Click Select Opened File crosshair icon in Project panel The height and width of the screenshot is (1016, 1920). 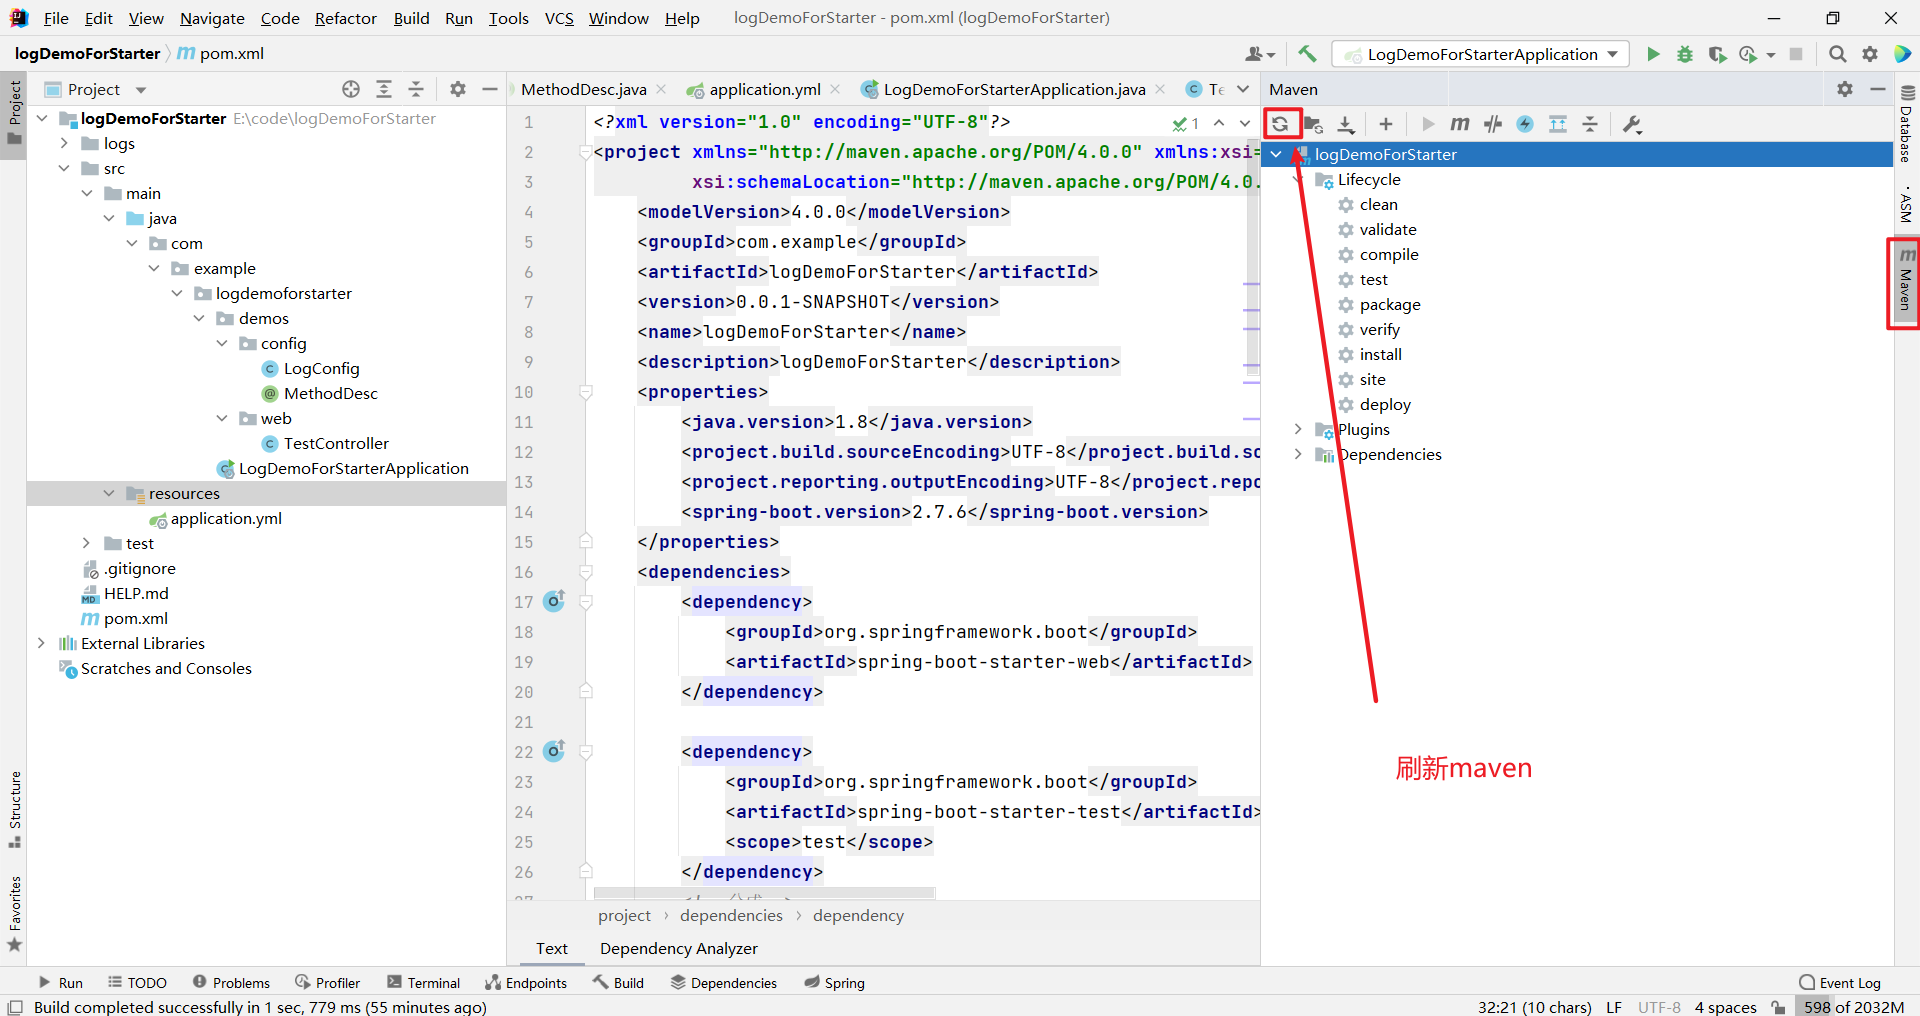(350, 89)
